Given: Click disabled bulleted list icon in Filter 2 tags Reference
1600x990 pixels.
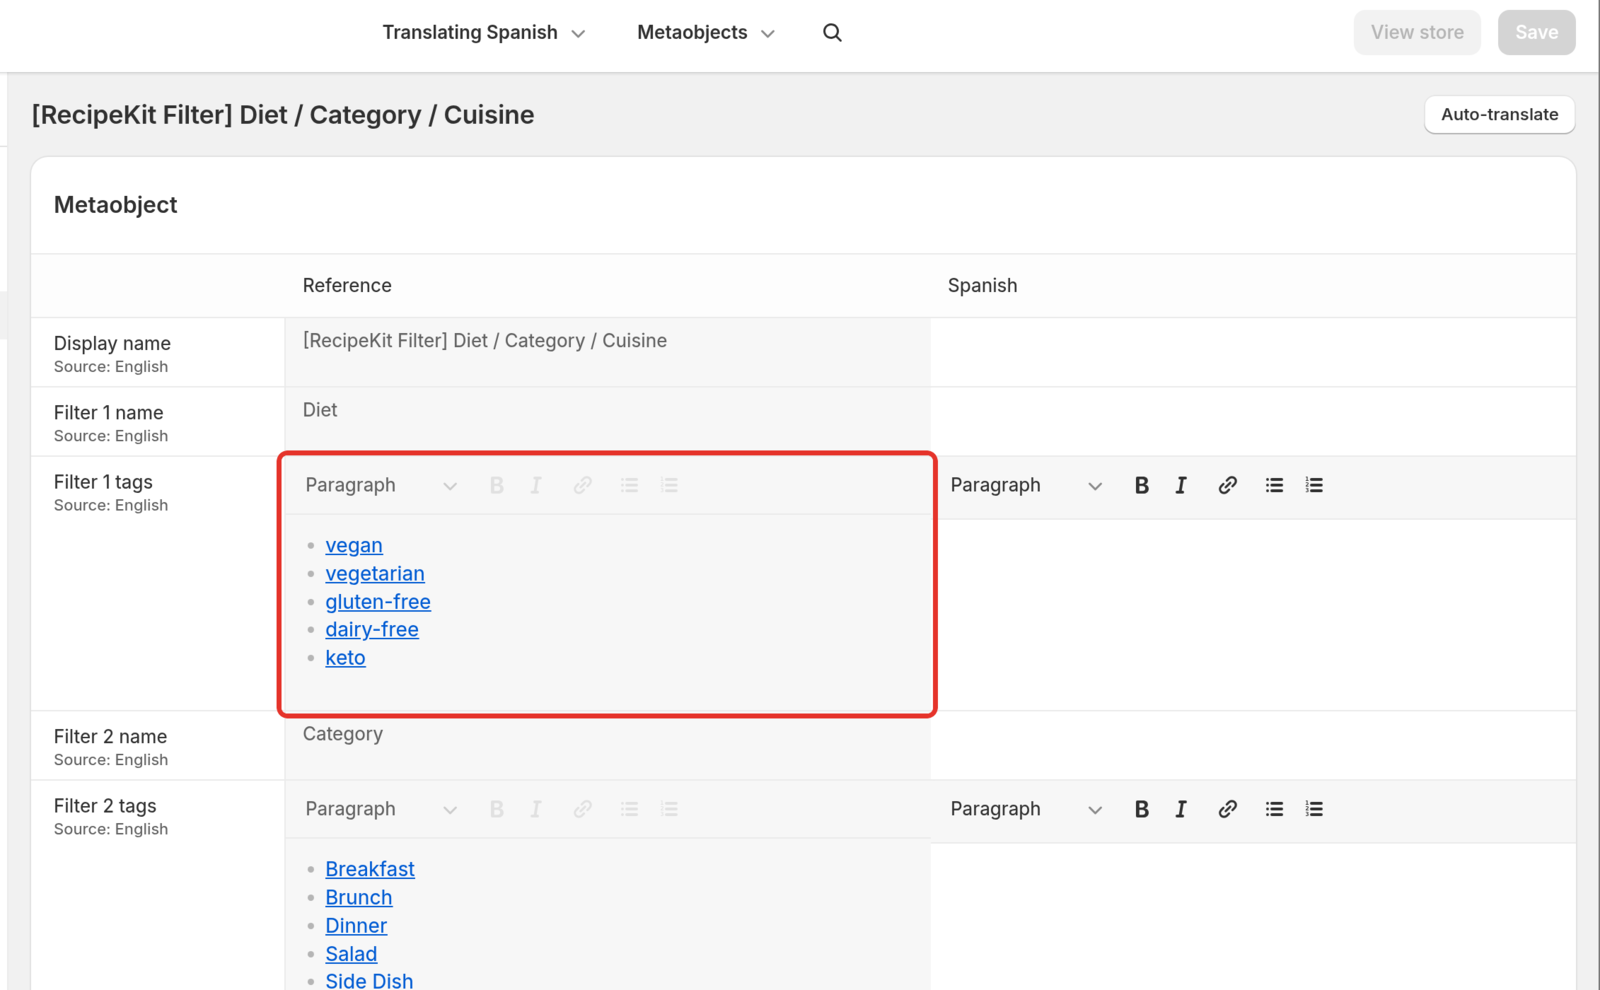Looking at the screenshot, I should tap(629, 809).
